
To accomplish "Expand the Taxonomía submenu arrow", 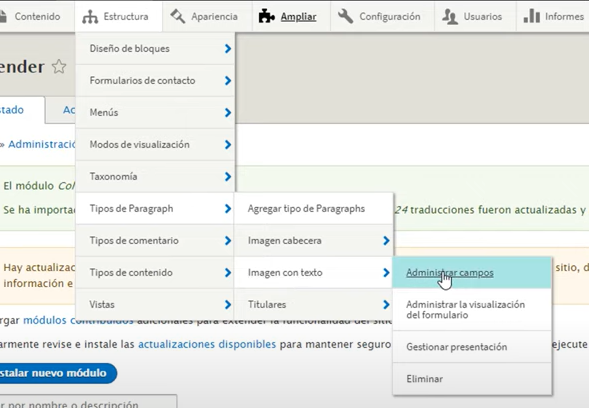I will point(228,176).
